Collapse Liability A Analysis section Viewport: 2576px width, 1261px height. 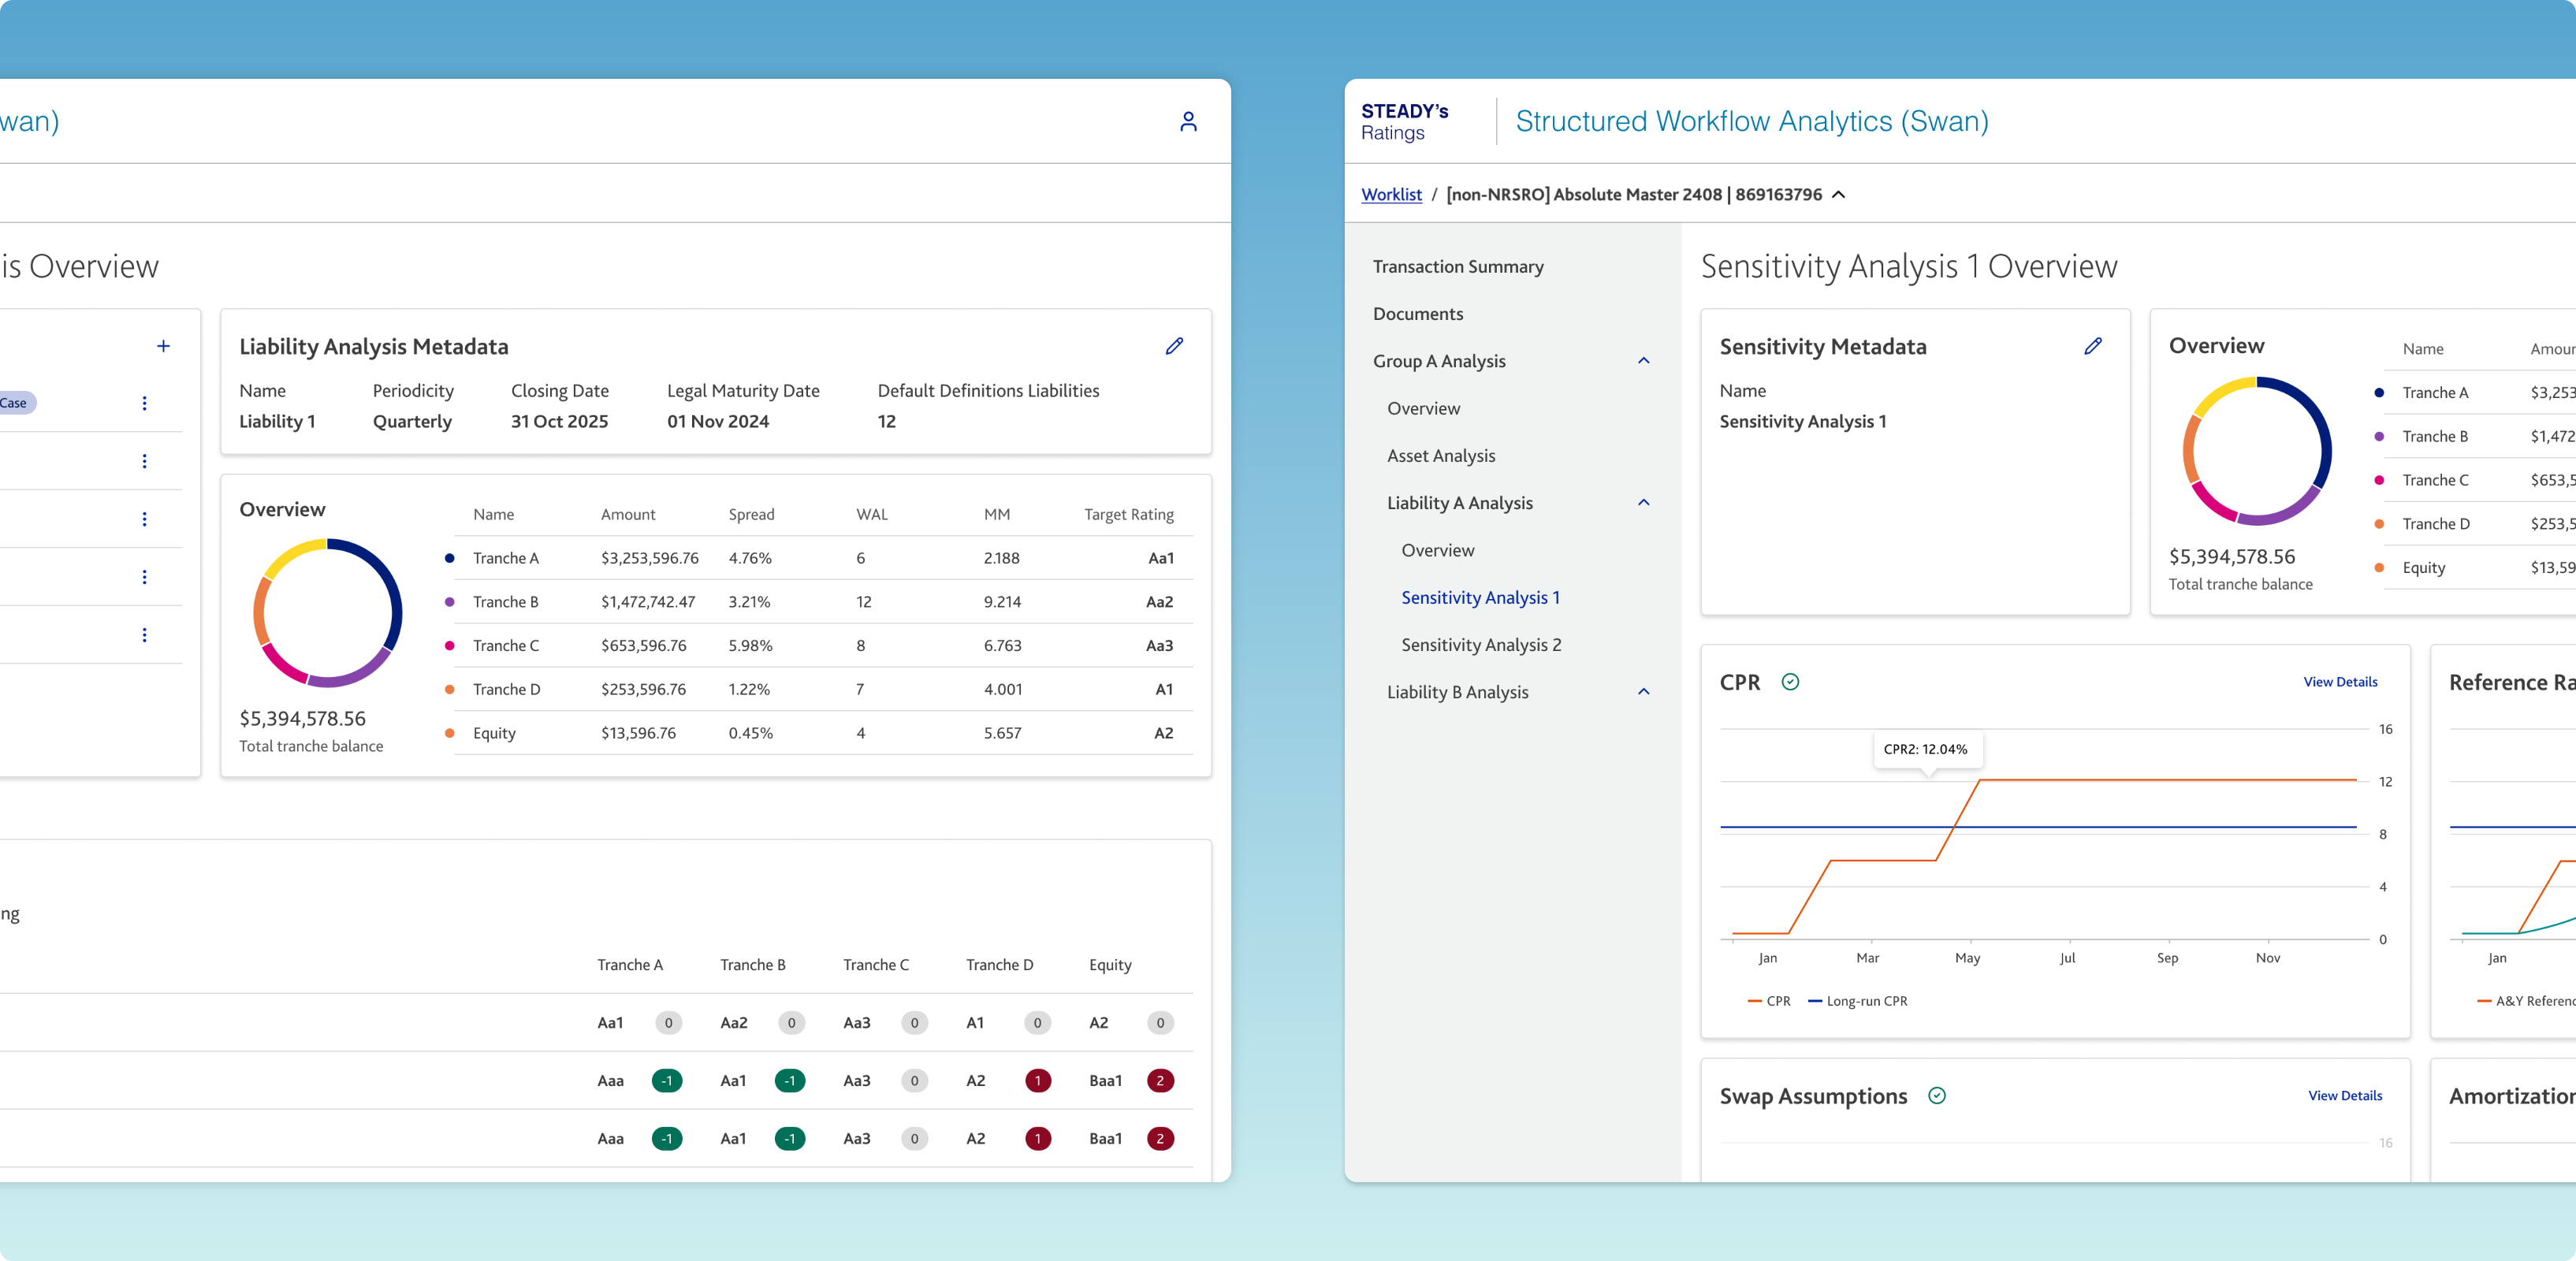tap(1643, 503)
